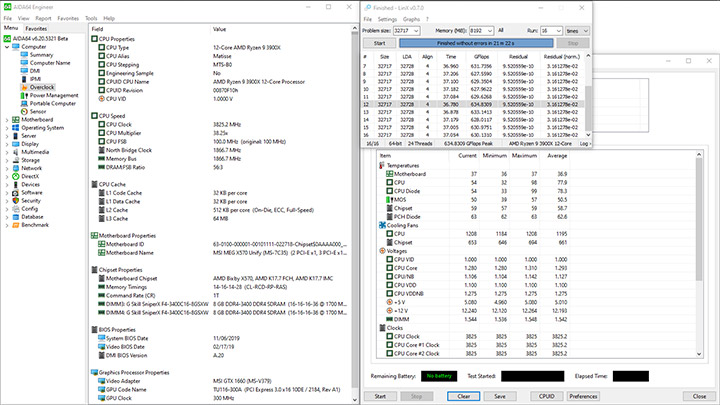
Task: Click the DirectX Xbox icon
Action: pos(16,176)
